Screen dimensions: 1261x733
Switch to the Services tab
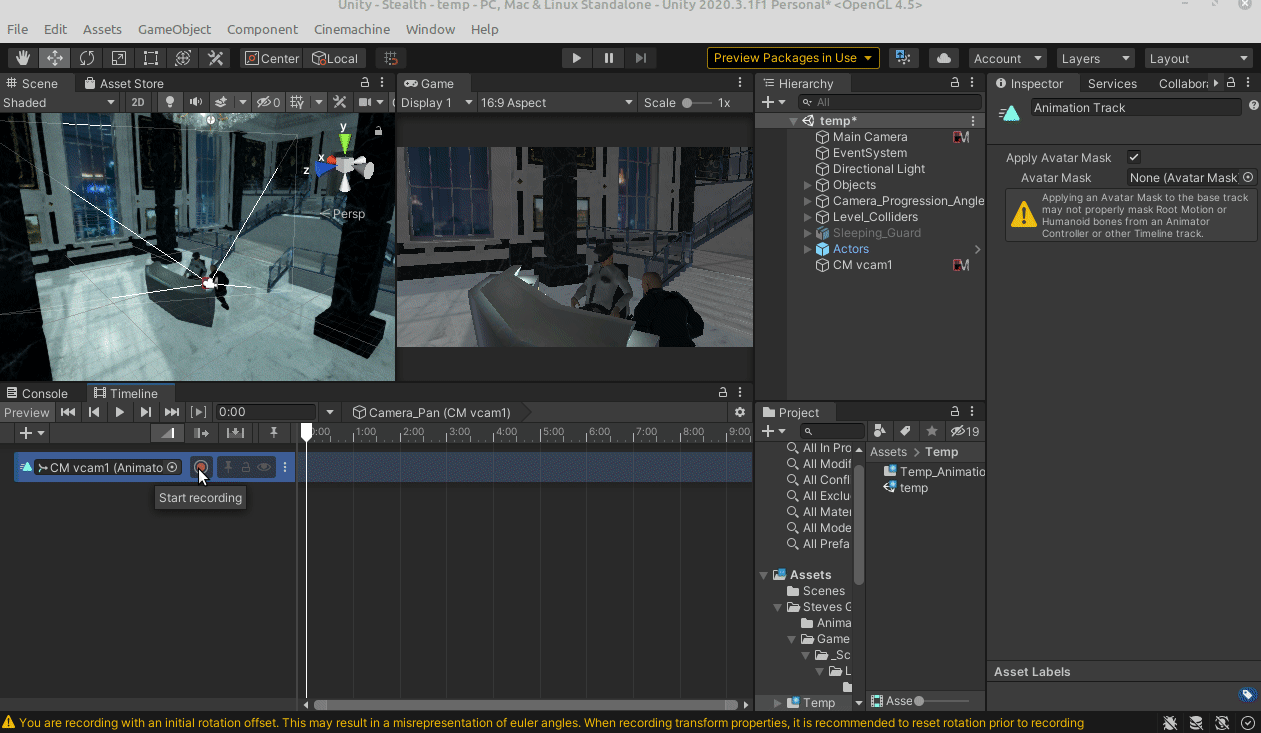pos(1112,83)
